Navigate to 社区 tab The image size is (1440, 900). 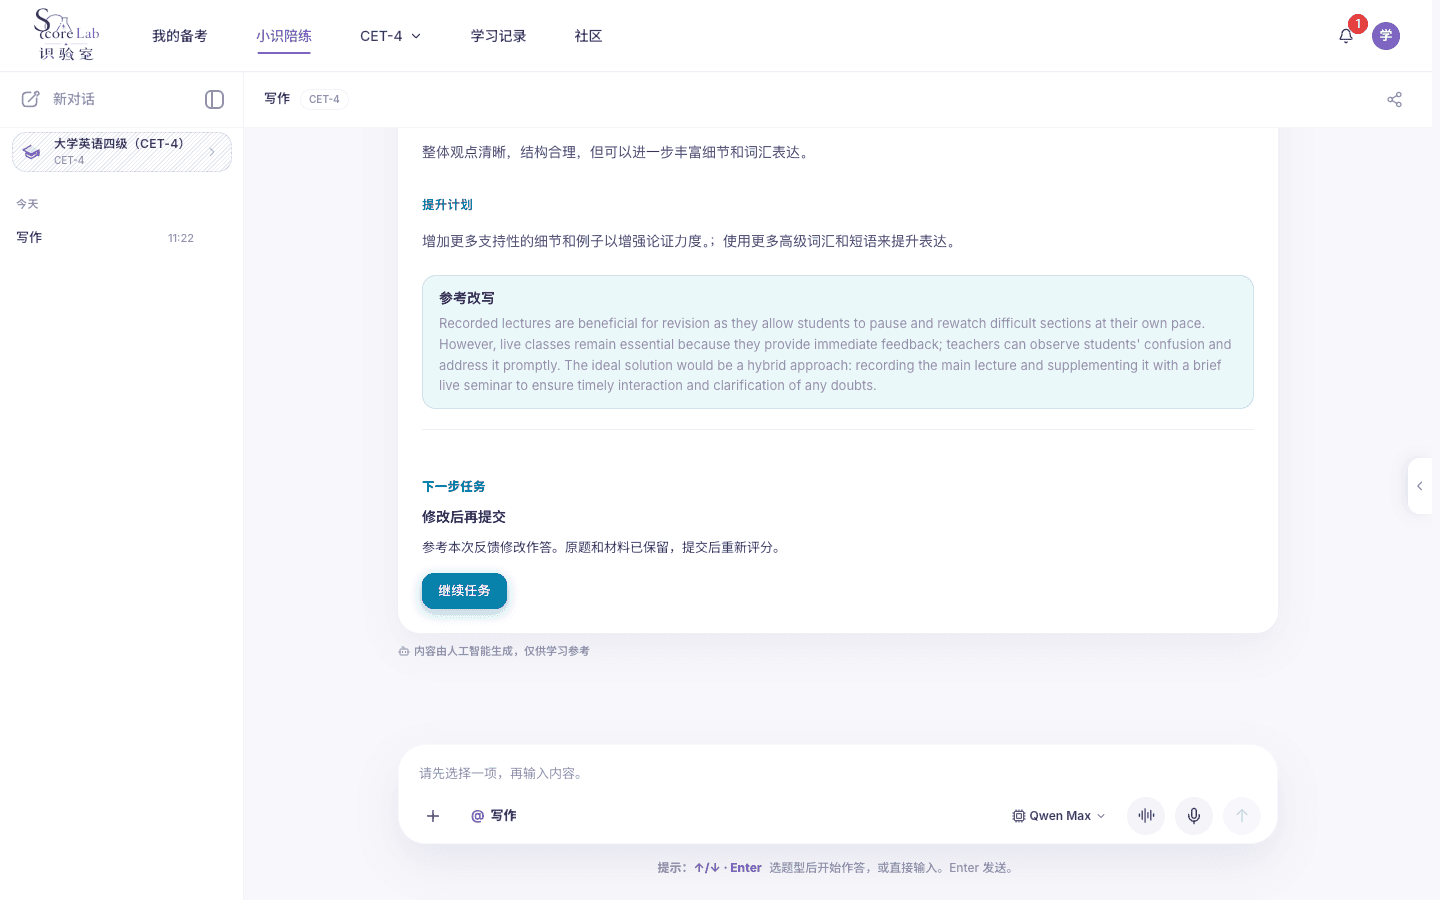tap(589, 36)
